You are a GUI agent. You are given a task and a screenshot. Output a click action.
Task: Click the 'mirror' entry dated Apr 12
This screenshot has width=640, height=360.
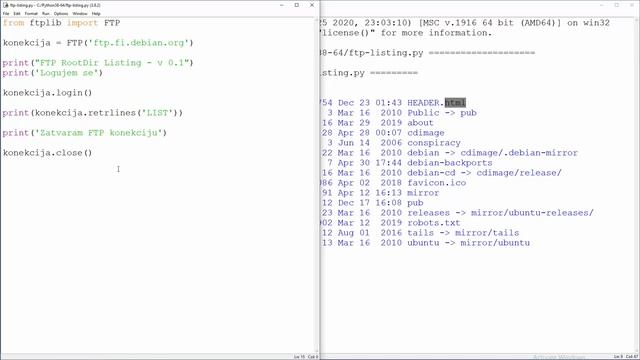click(423, 193)
